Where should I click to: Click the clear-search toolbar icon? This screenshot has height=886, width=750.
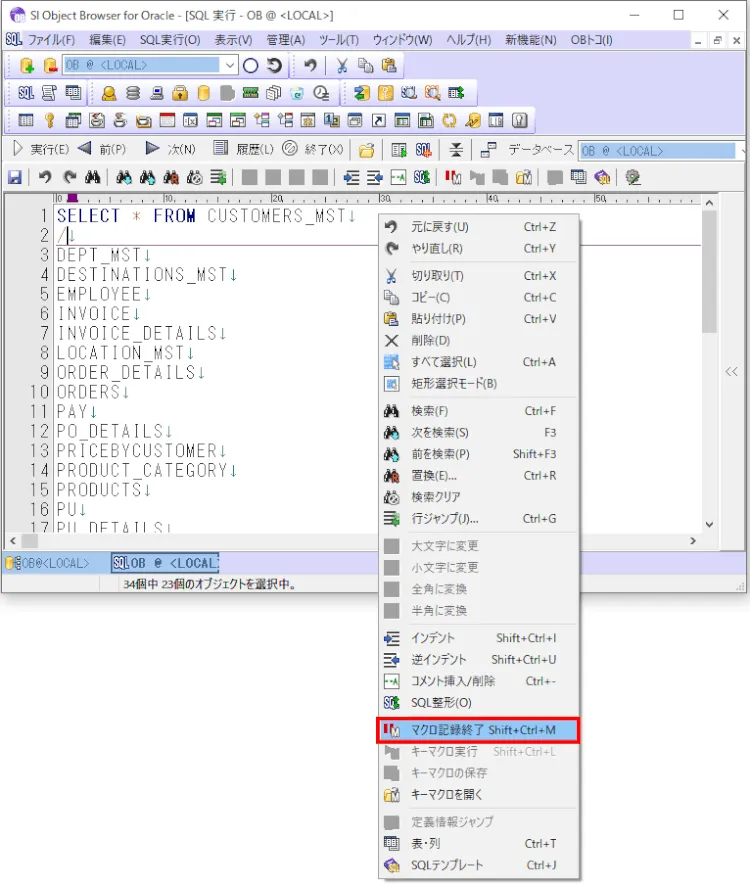point(194,177)
